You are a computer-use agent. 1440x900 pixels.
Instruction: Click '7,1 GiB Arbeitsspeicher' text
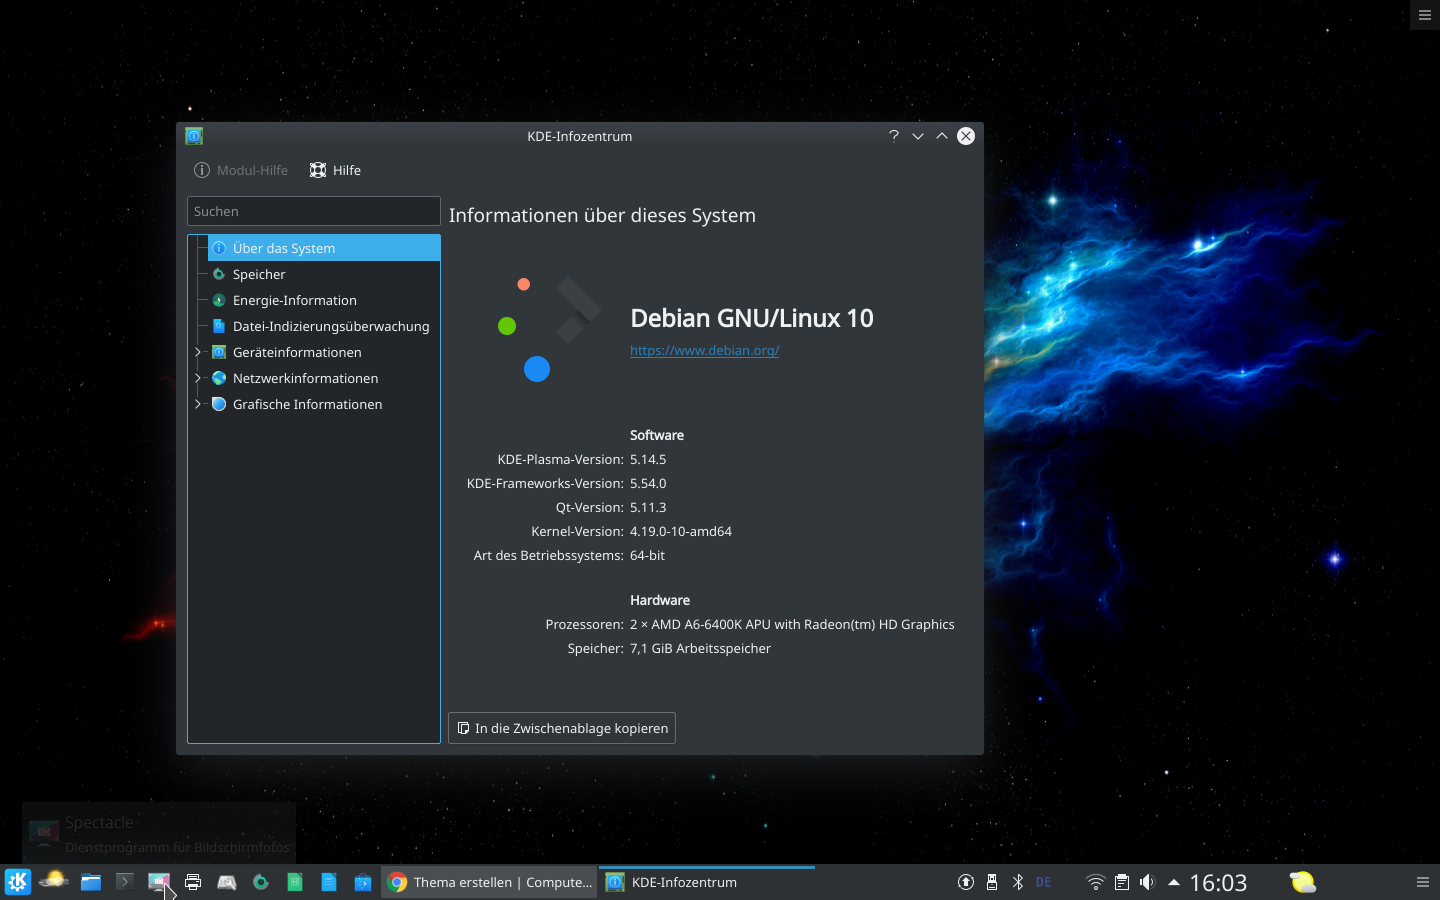coord(700,648)
